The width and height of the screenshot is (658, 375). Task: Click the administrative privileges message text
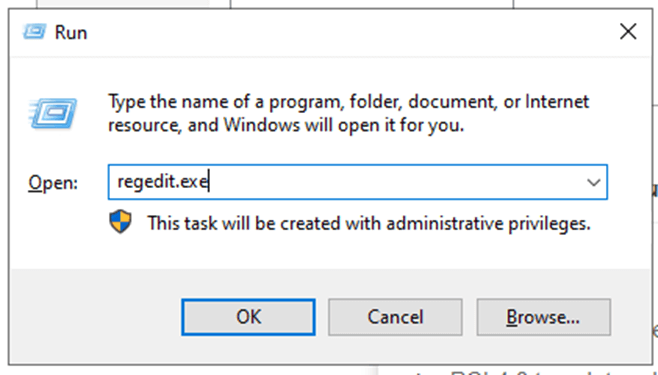click(x=369, y=223)
